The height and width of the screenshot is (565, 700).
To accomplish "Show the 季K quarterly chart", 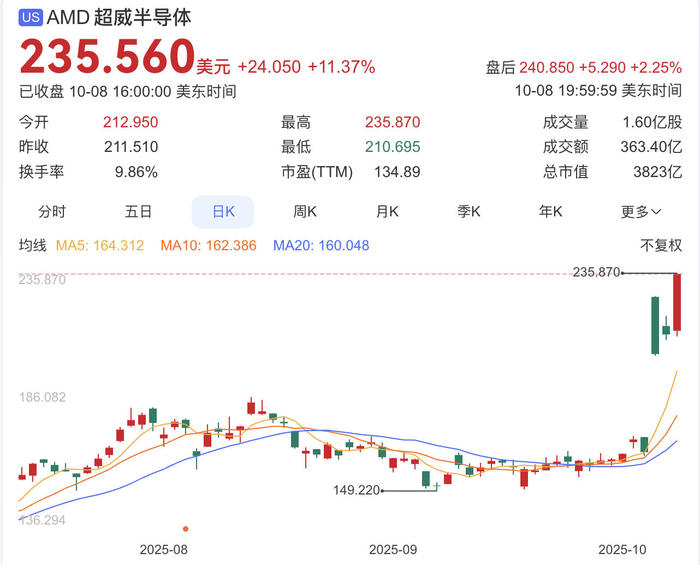I will [x=469, y=212].
